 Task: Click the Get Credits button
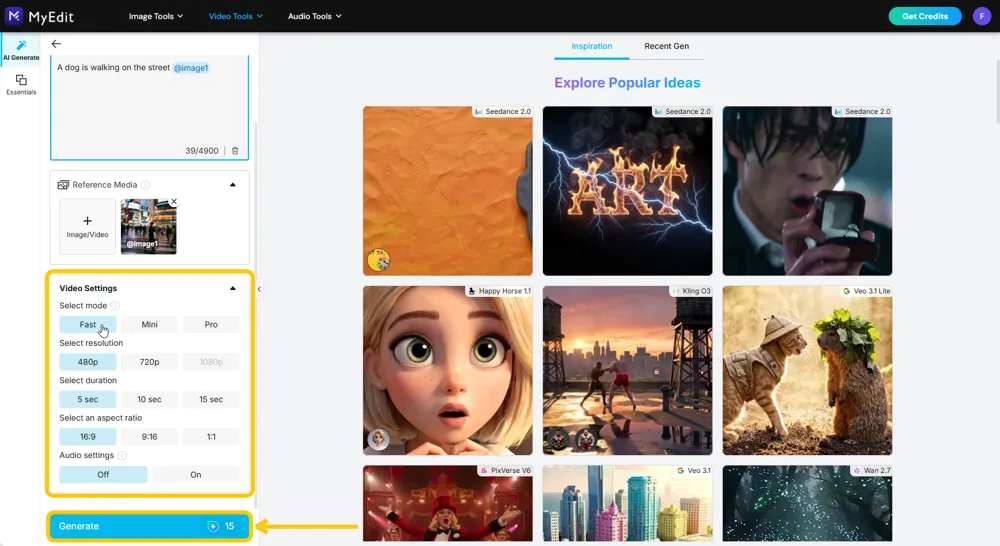(925, 16)
